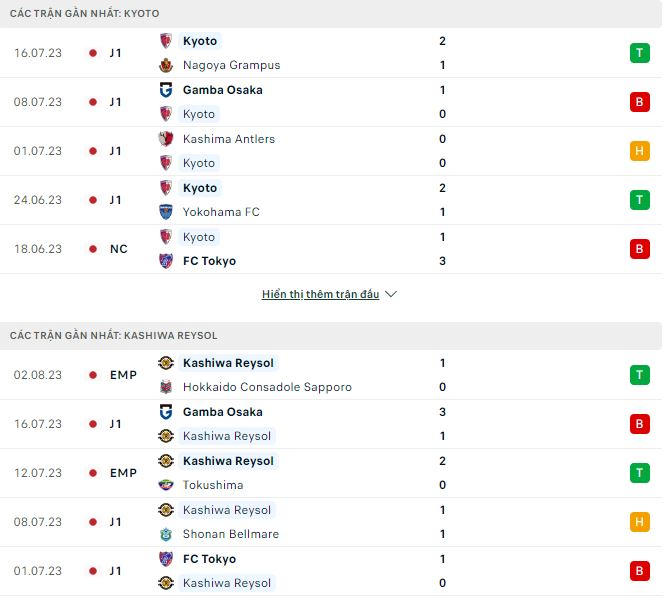Click 'Hiển thị thêm trận đấu' link
This screenshot has height=598, width=664.
pos(320,295)
